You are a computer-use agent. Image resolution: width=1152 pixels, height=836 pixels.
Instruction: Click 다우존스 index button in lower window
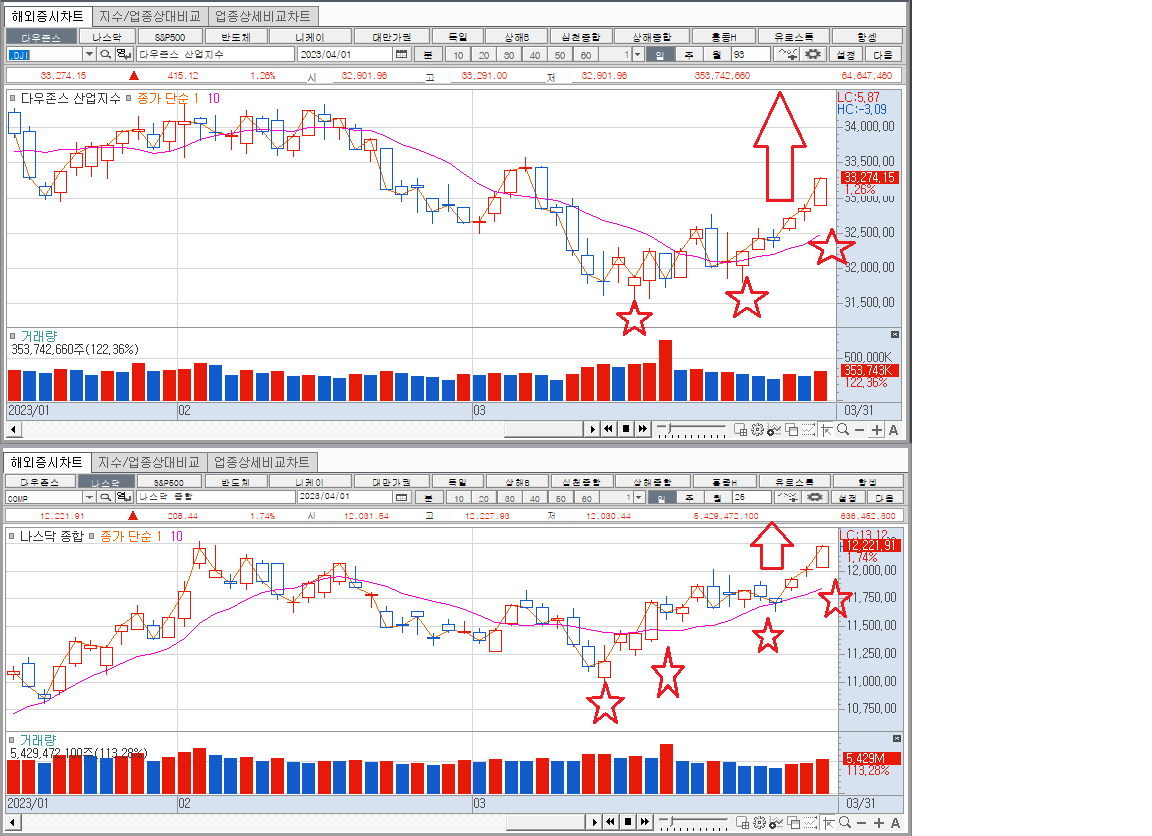tap(40, 482)
